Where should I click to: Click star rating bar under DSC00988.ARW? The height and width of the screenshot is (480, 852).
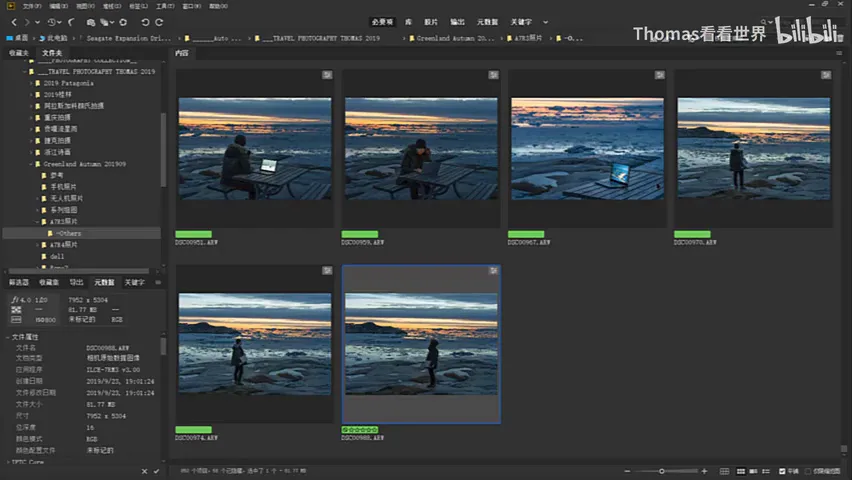point(360,430)
